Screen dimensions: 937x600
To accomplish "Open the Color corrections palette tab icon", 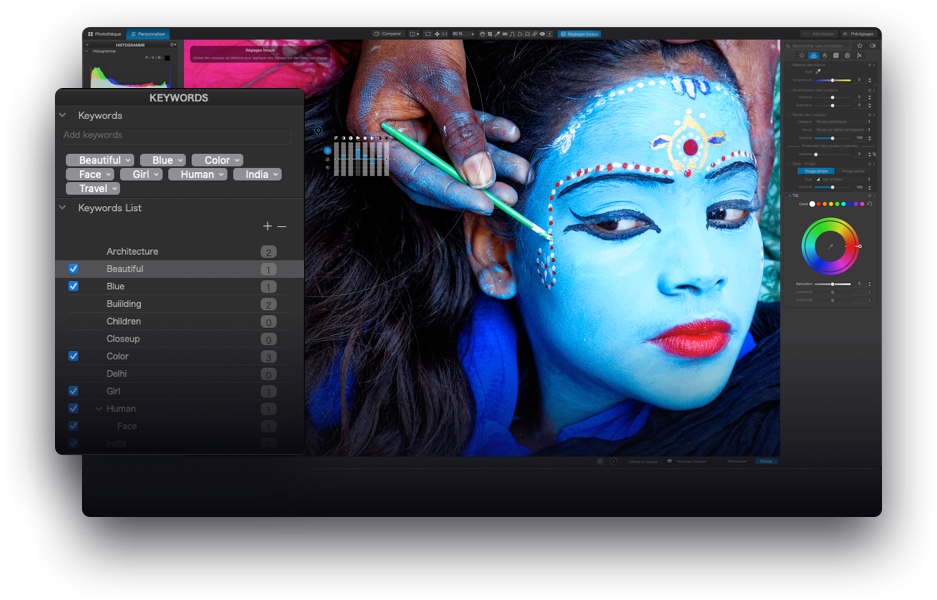I will click(x=813, y=56).
